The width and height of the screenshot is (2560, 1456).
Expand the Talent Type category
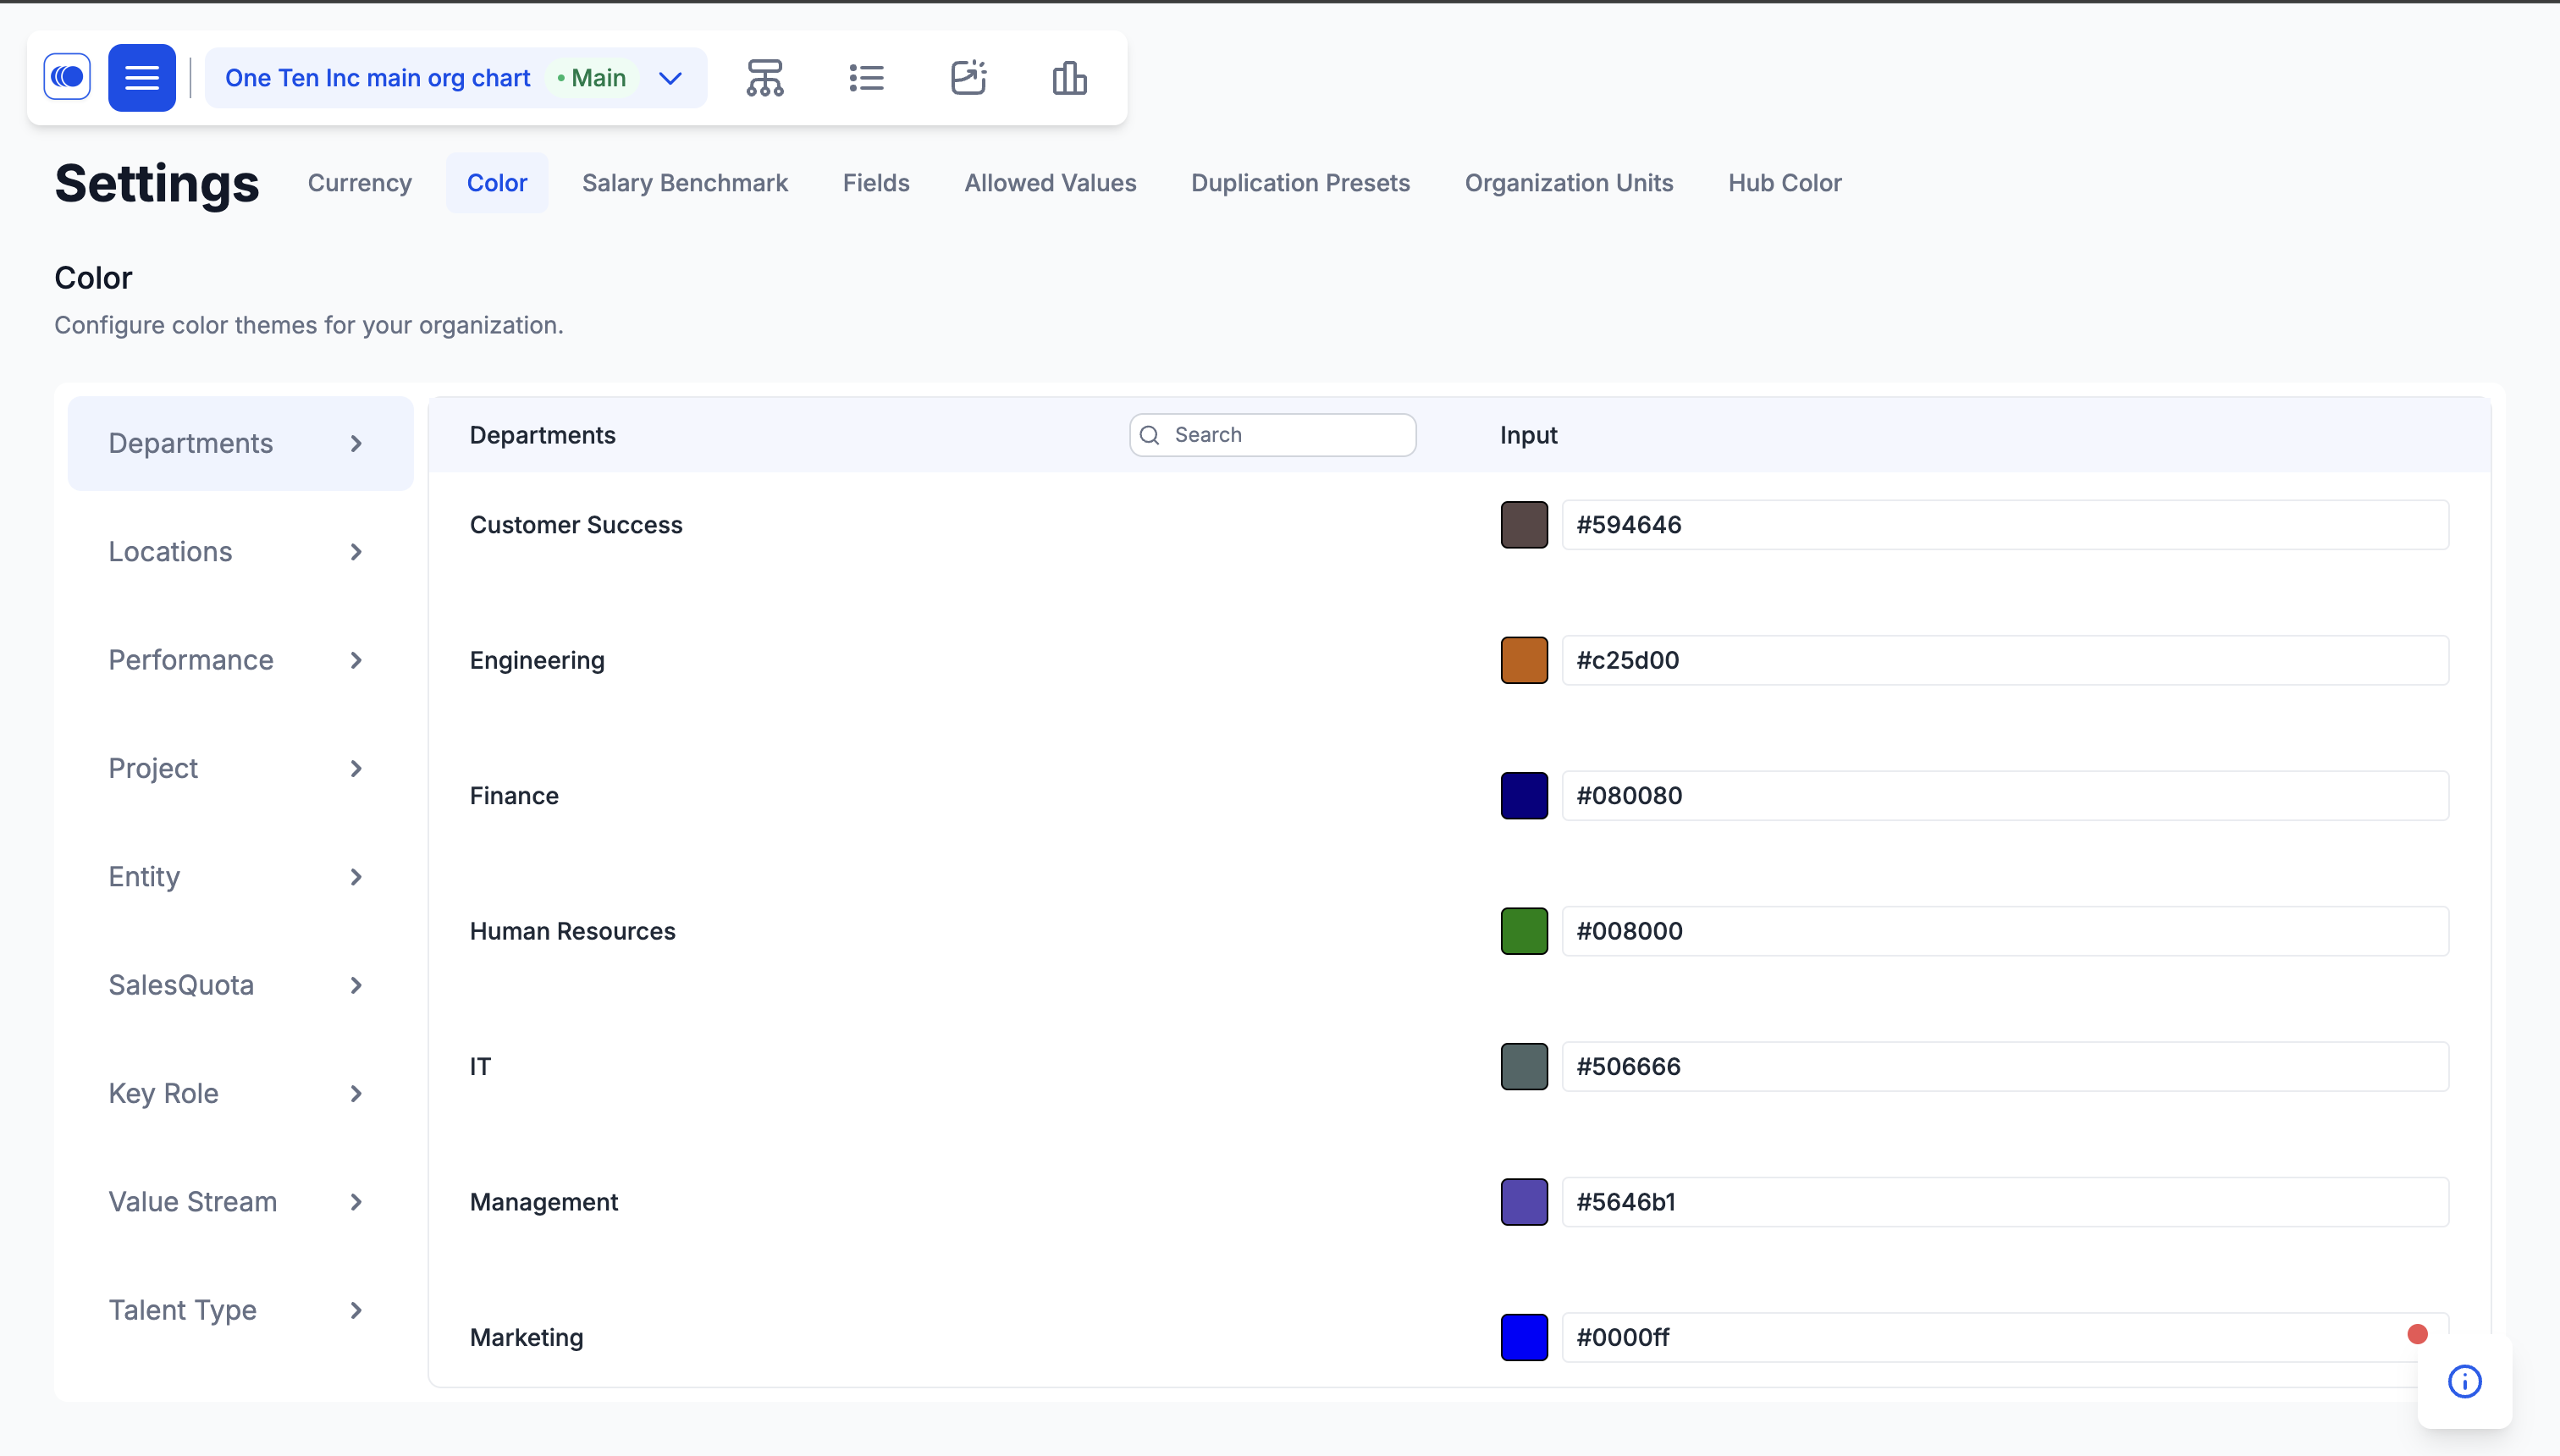point(240,1310)
